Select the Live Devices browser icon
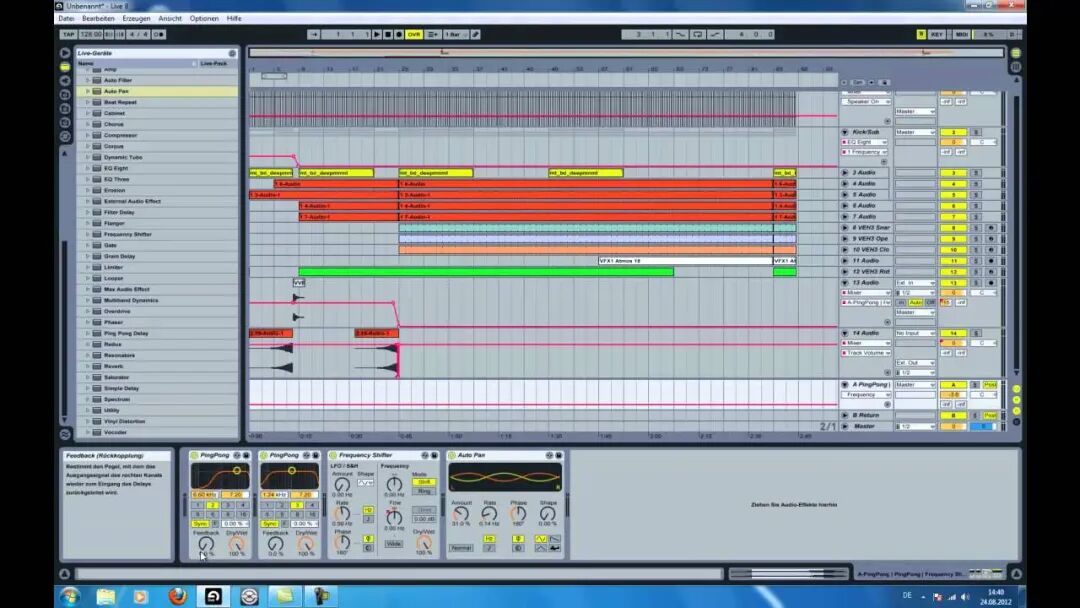 coord(65,67)
